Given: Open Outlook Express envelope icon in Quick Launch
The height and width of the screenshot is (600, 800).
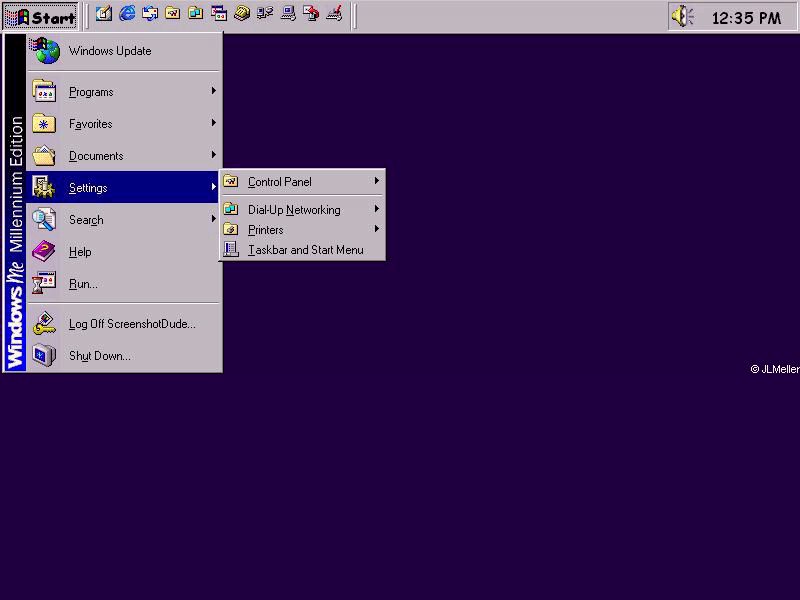Looking at the screenshot, I should pyautogui.click(x=150, y=14).
